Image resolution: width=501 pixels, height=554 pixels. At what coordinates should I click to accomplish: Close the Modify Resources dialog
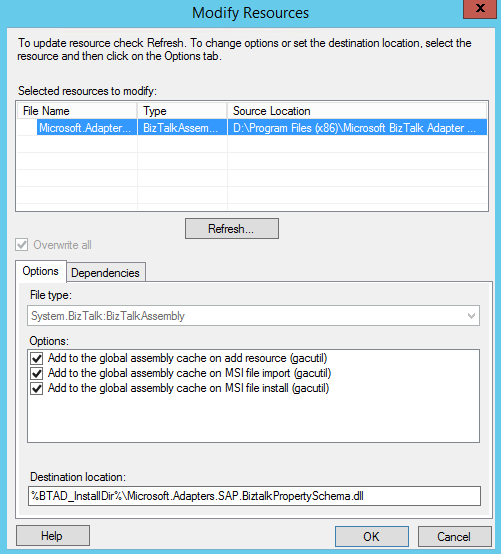[x=480, y=9]
